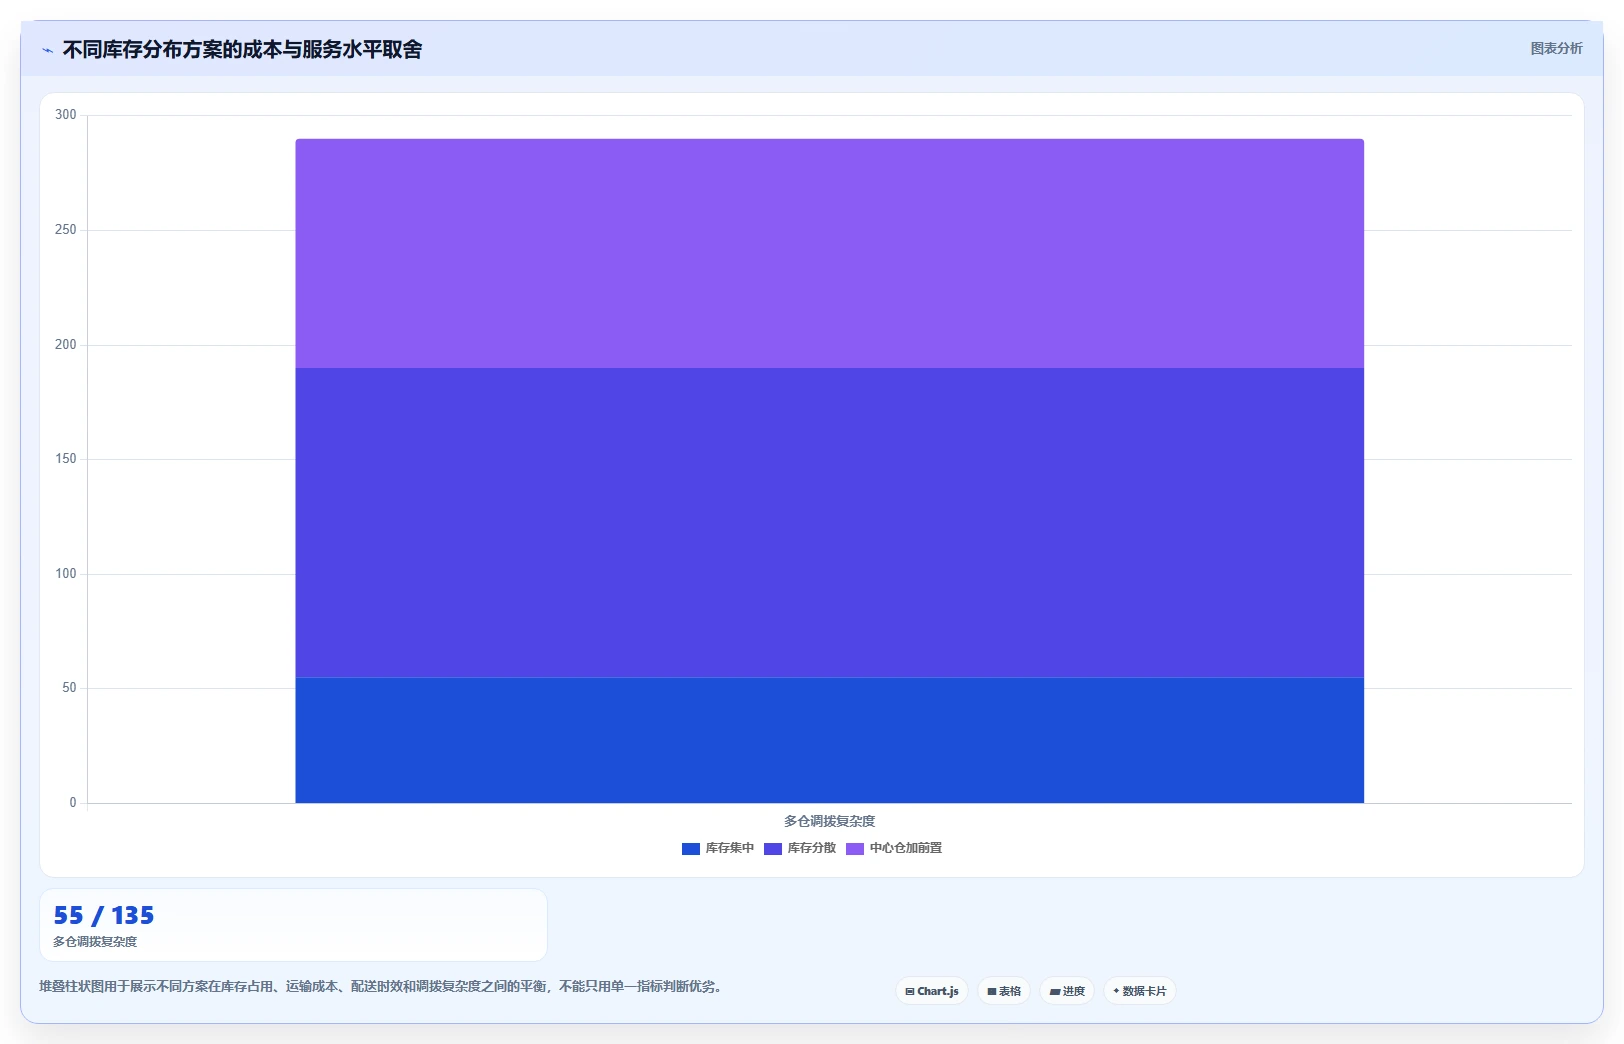Select the 进度 tag chip

pos(1067,991)
